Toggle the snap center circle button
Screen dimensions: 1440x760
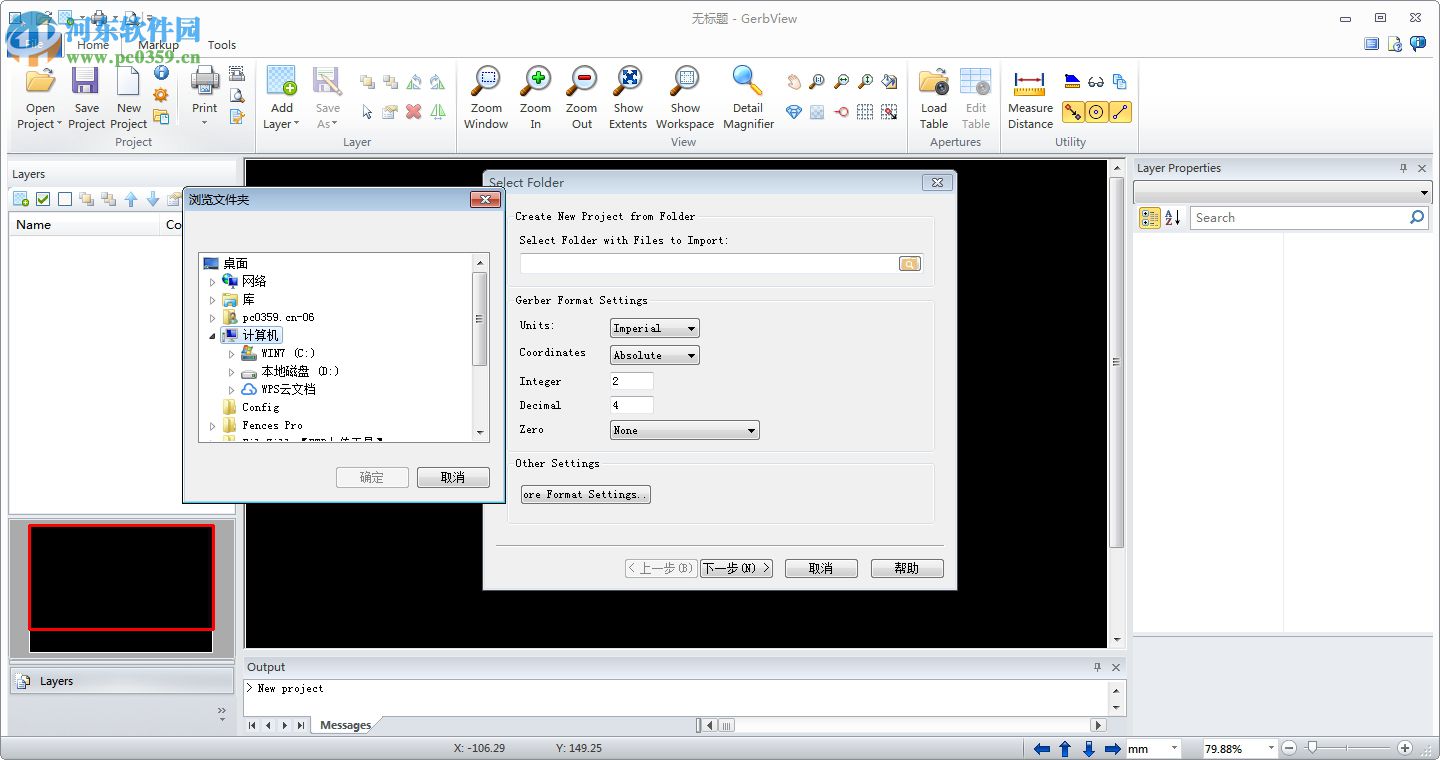(x=1096, y=112)
